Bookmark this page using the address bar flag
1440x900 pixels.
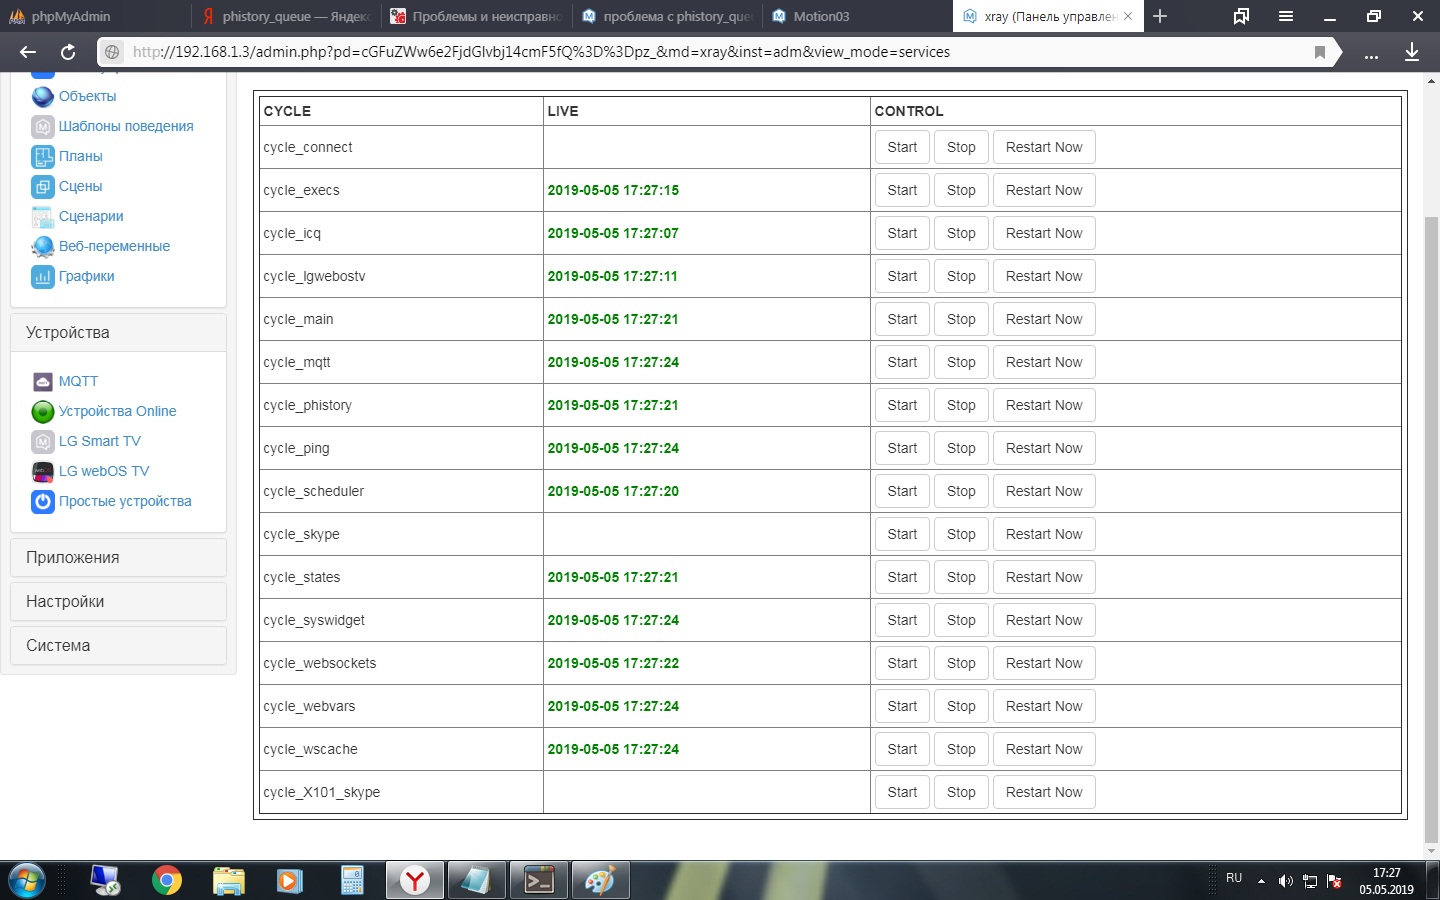click(x=1320, y=52)
